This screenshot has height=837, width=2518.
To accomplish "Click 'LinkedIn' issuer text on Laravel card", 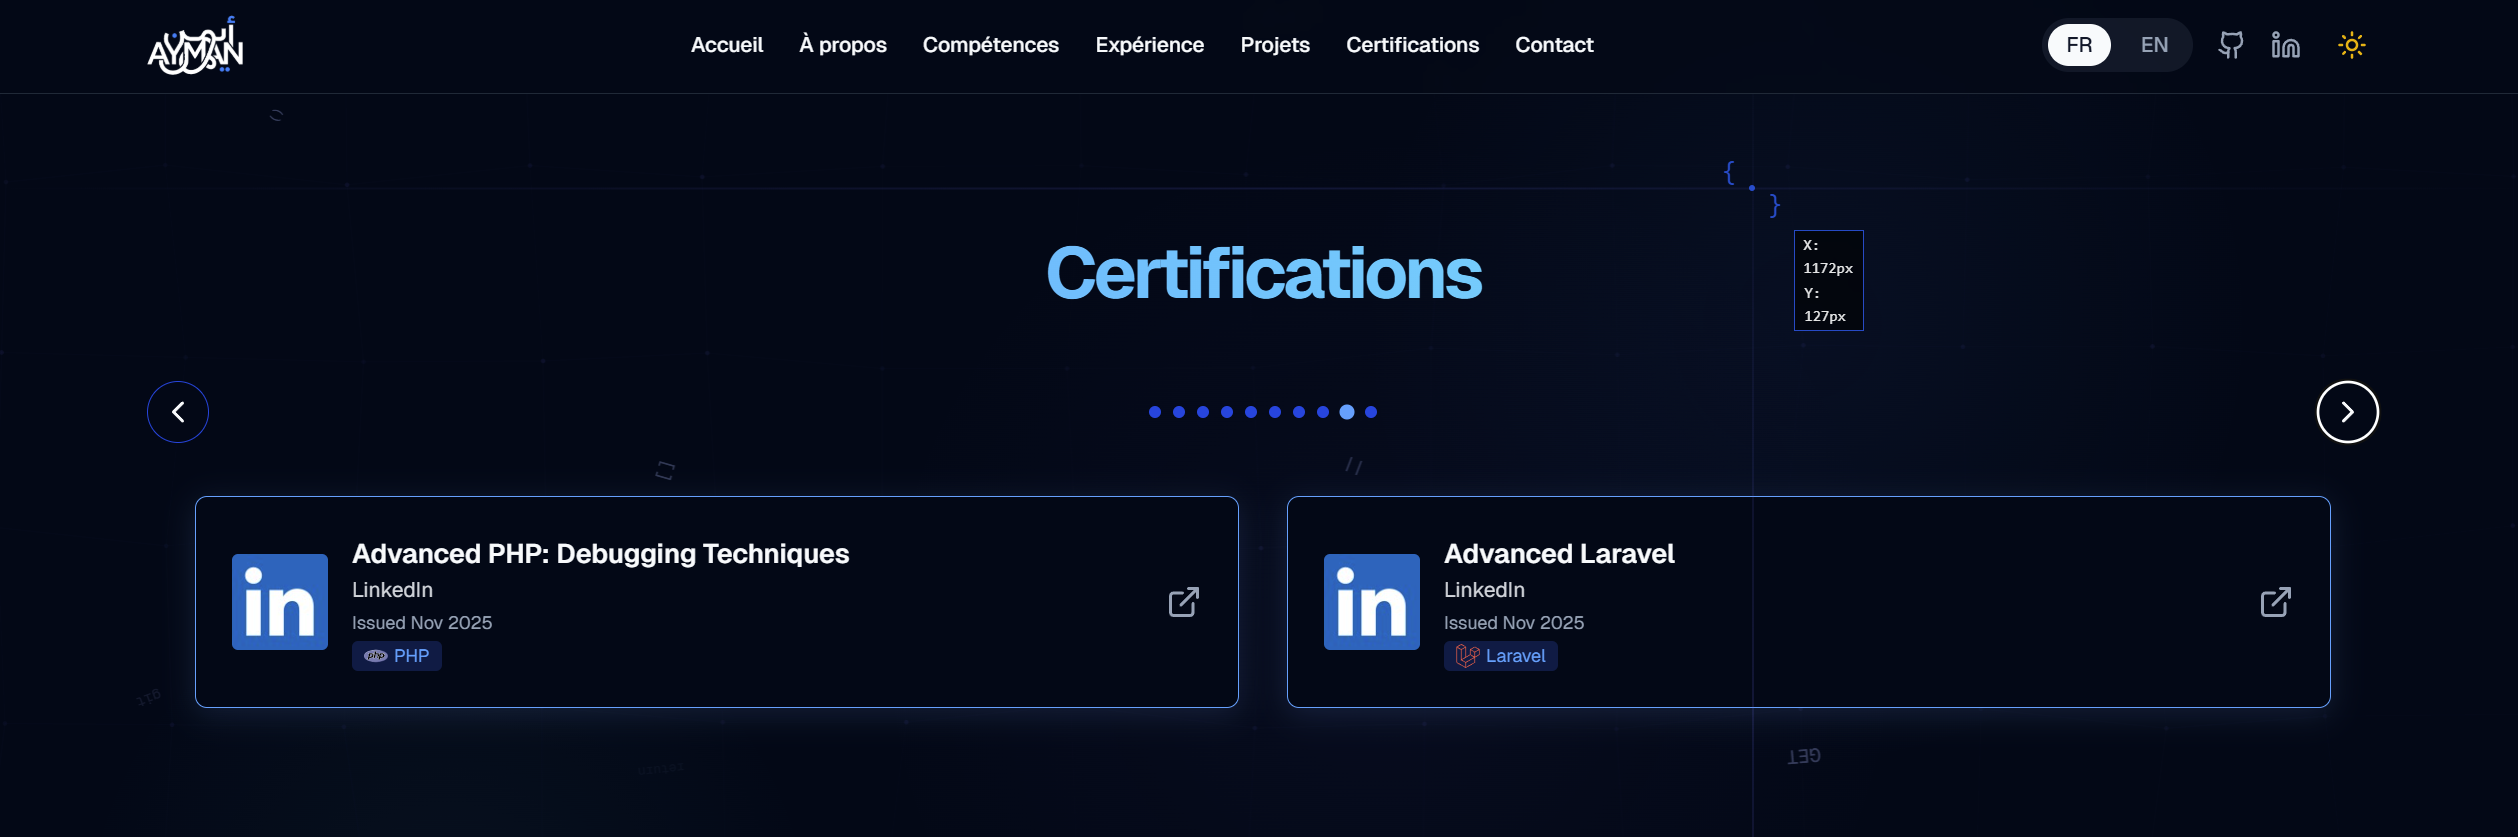I will coord(1485,590).
